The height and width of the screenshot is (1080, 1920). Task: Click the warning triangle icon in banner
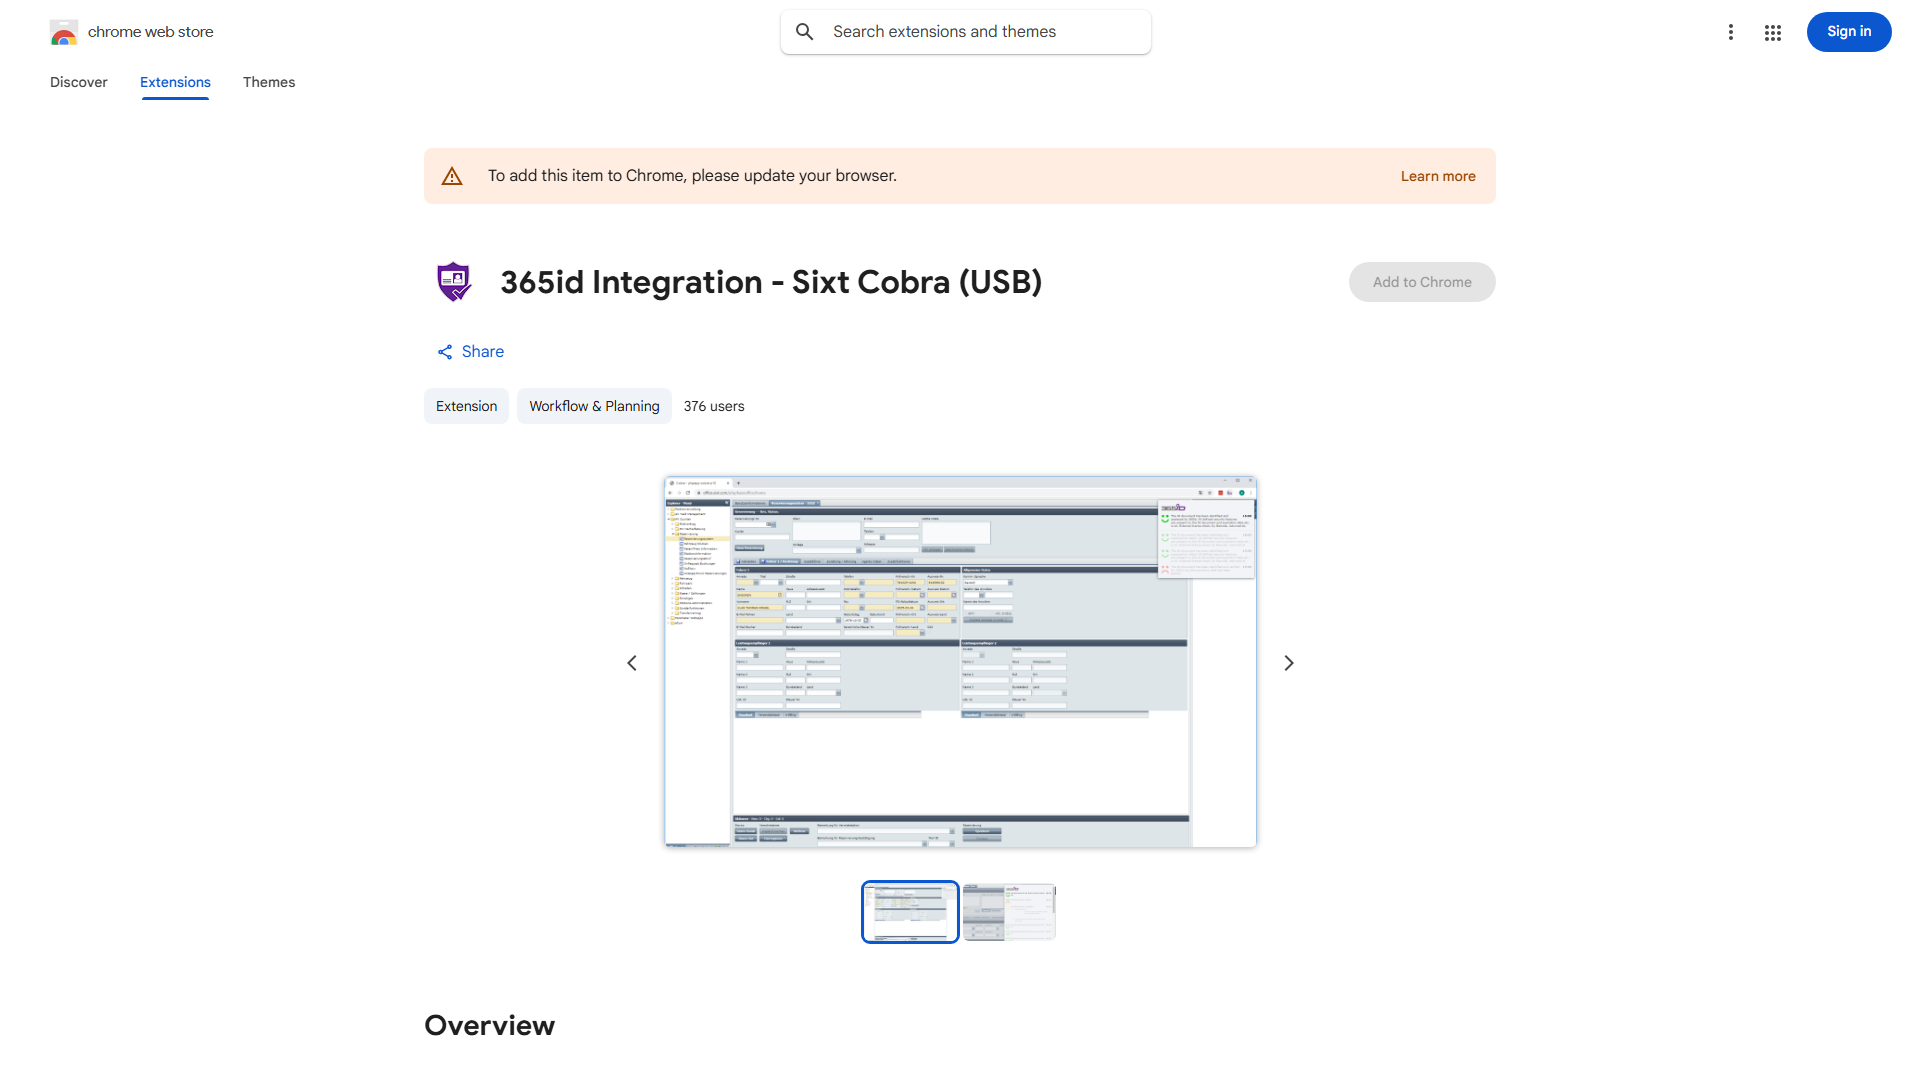[x=452, y=176]
